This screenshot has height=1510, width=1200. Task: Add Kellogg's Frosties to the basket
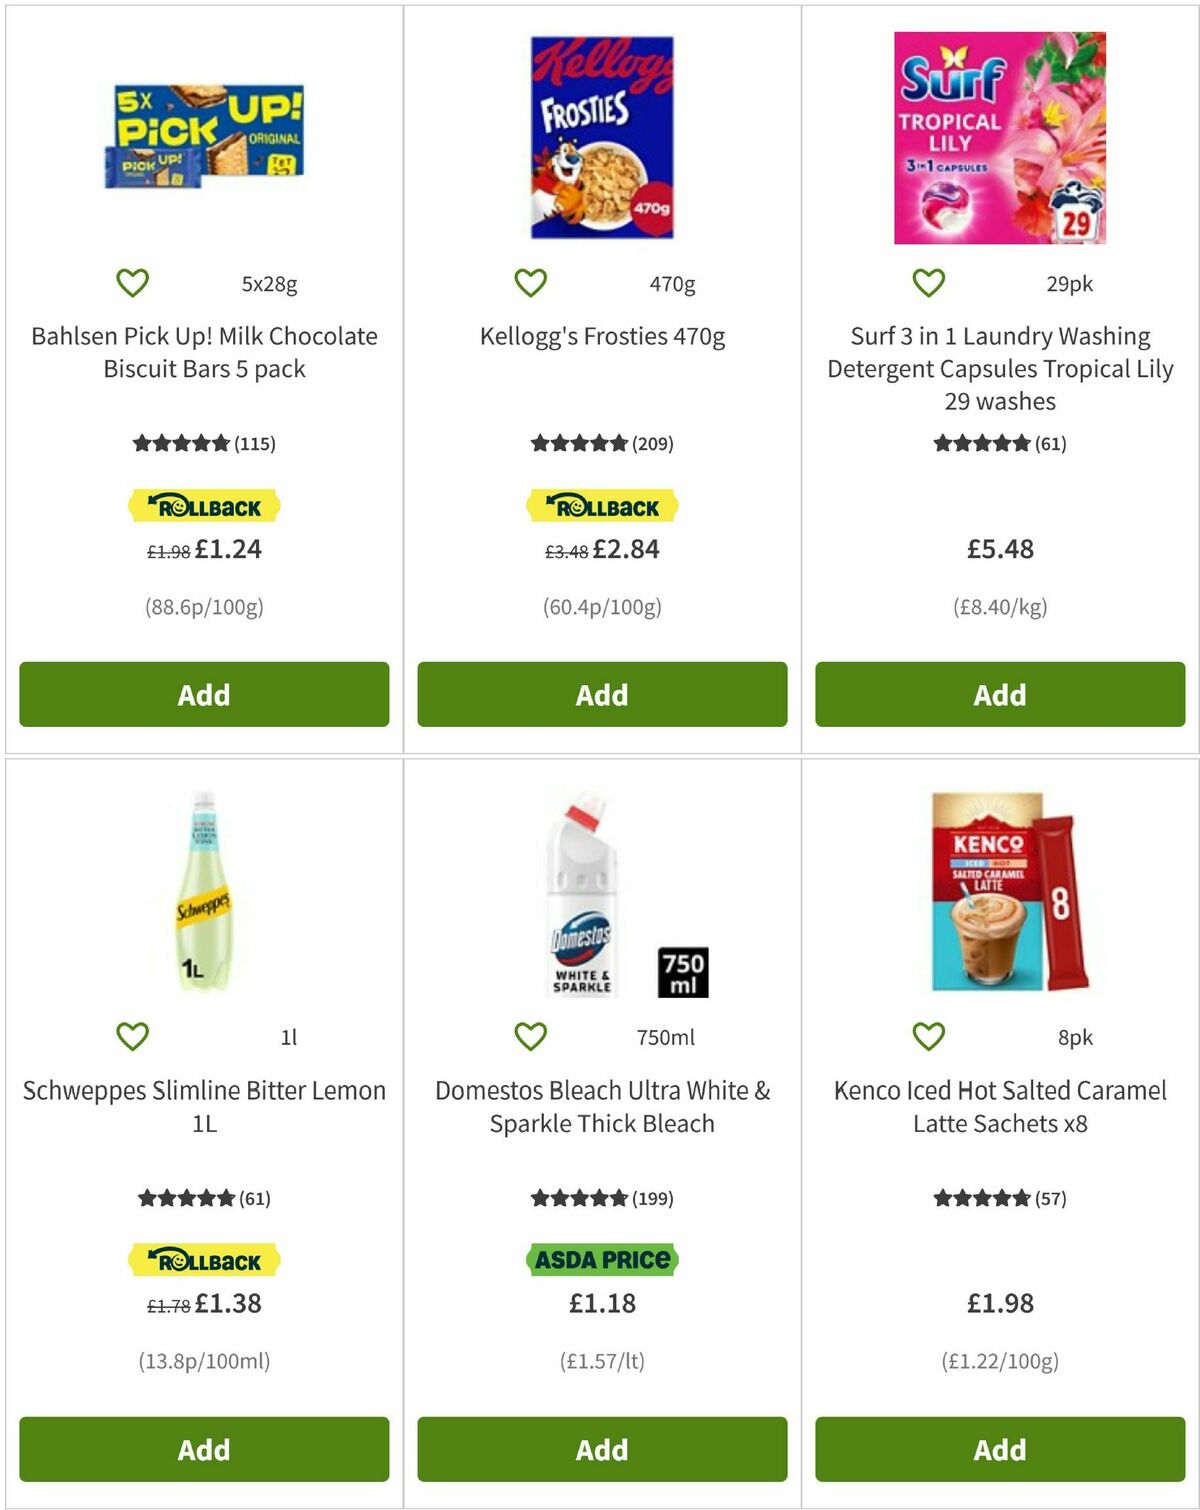coord(599,694)
